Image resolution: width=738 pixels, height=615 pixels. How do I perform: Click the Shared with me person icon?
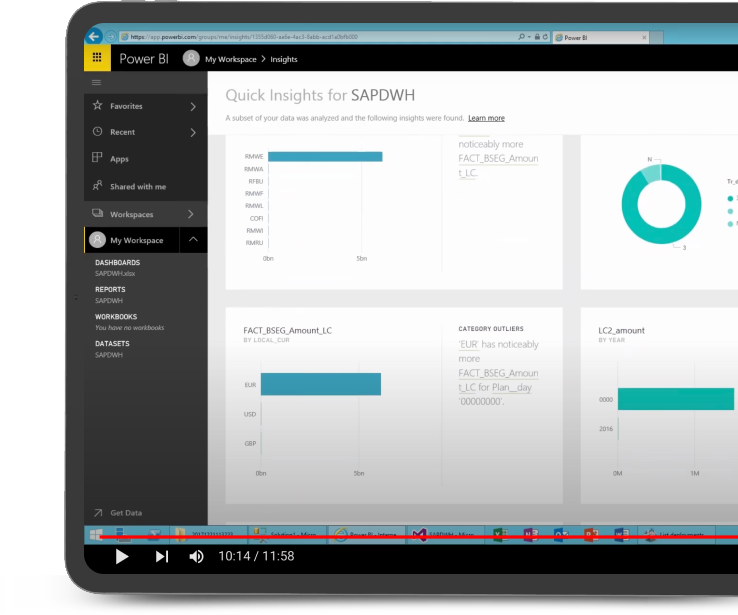click(x=97, y=185)
